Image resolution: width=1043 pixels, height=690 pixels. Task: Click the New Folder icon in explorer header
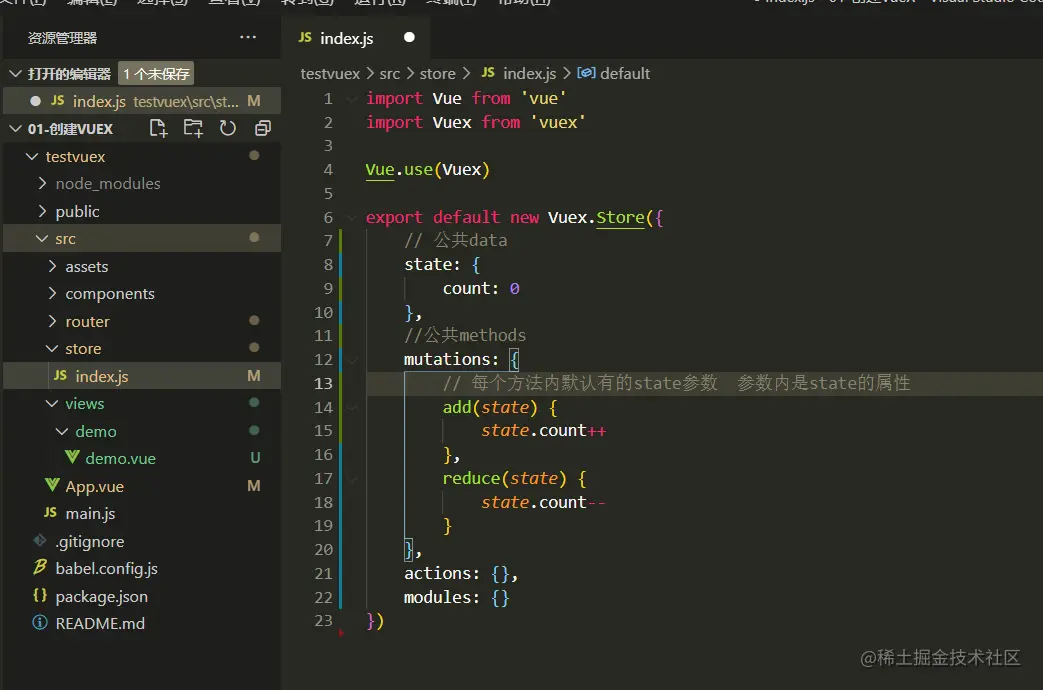pos(193,128)
